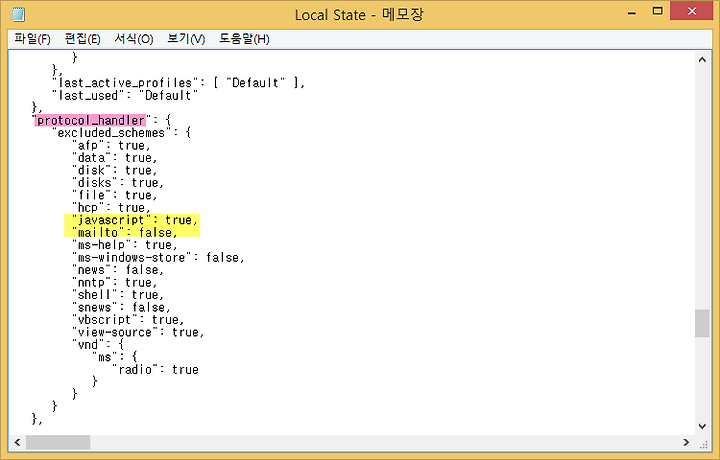The image size is (720, 460).
Task: Click the "data": true line
Action: point(115,158)
